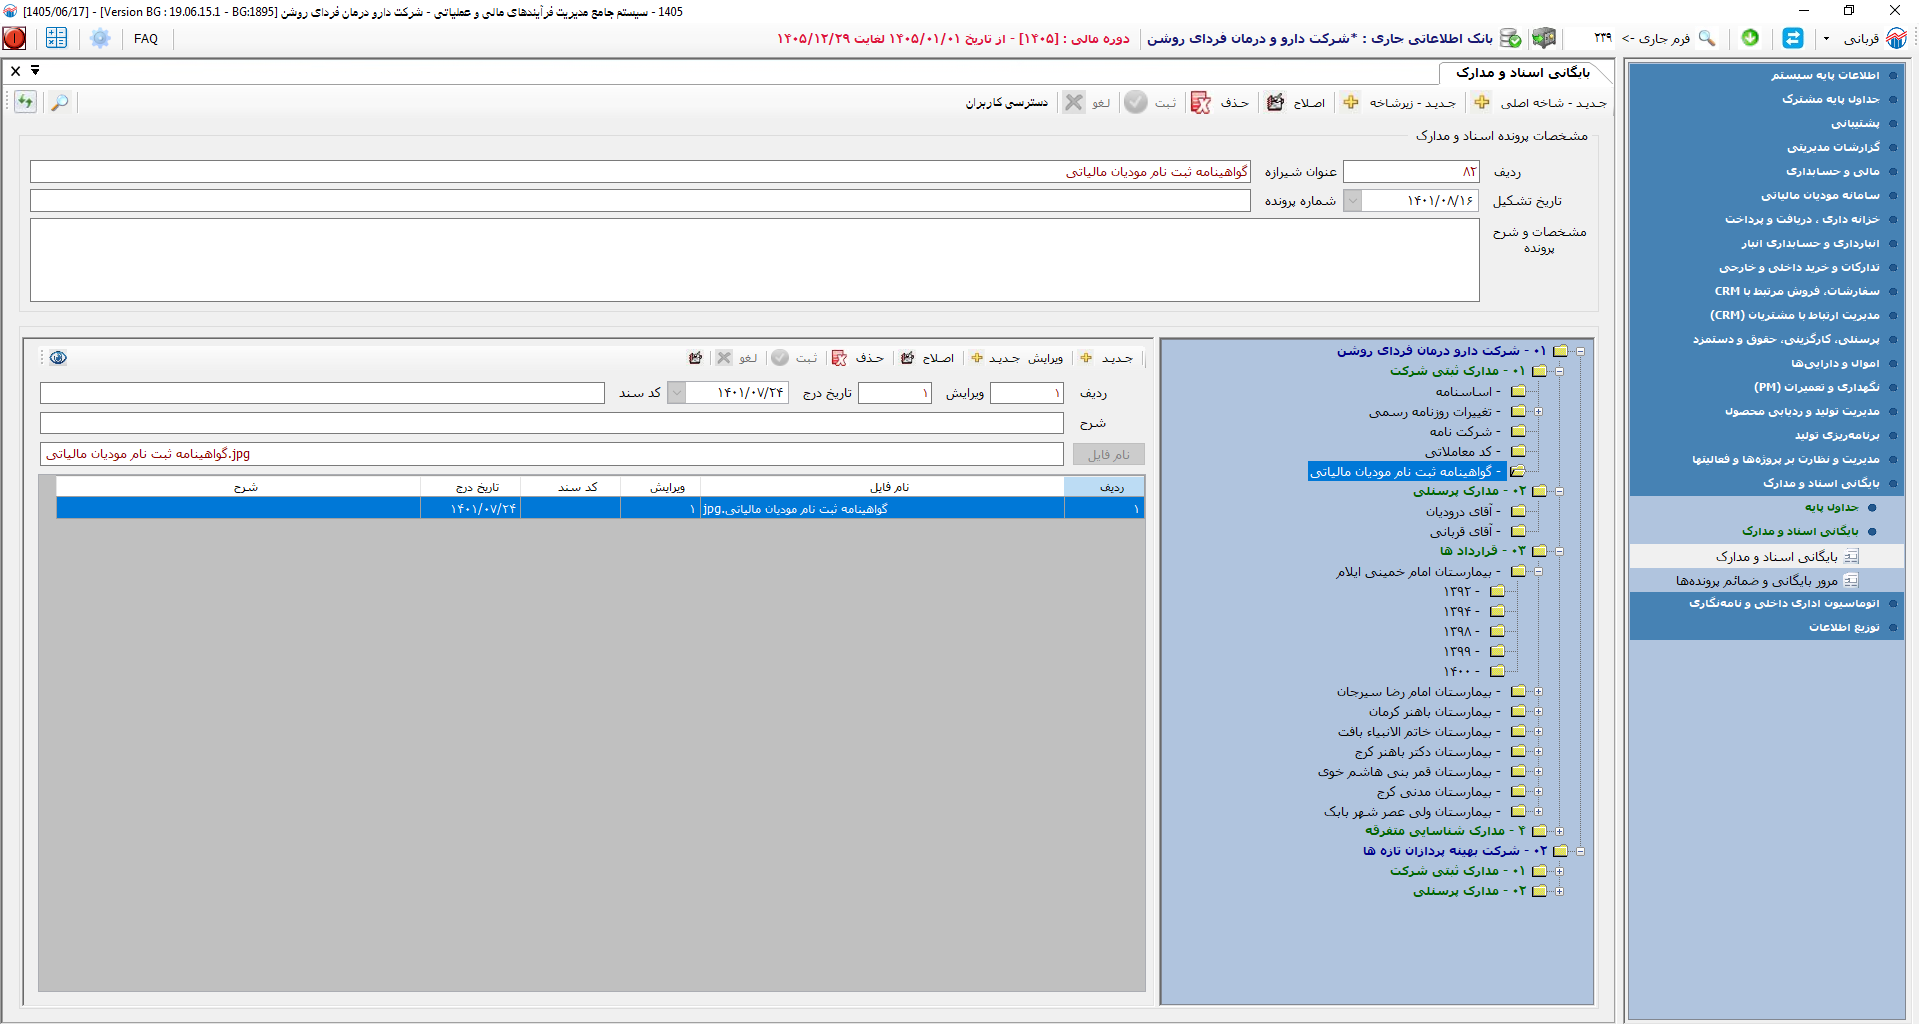
Task: Collapse the شرکت دارو درمان فردای روشن tree node
Action: (1580, 352)
